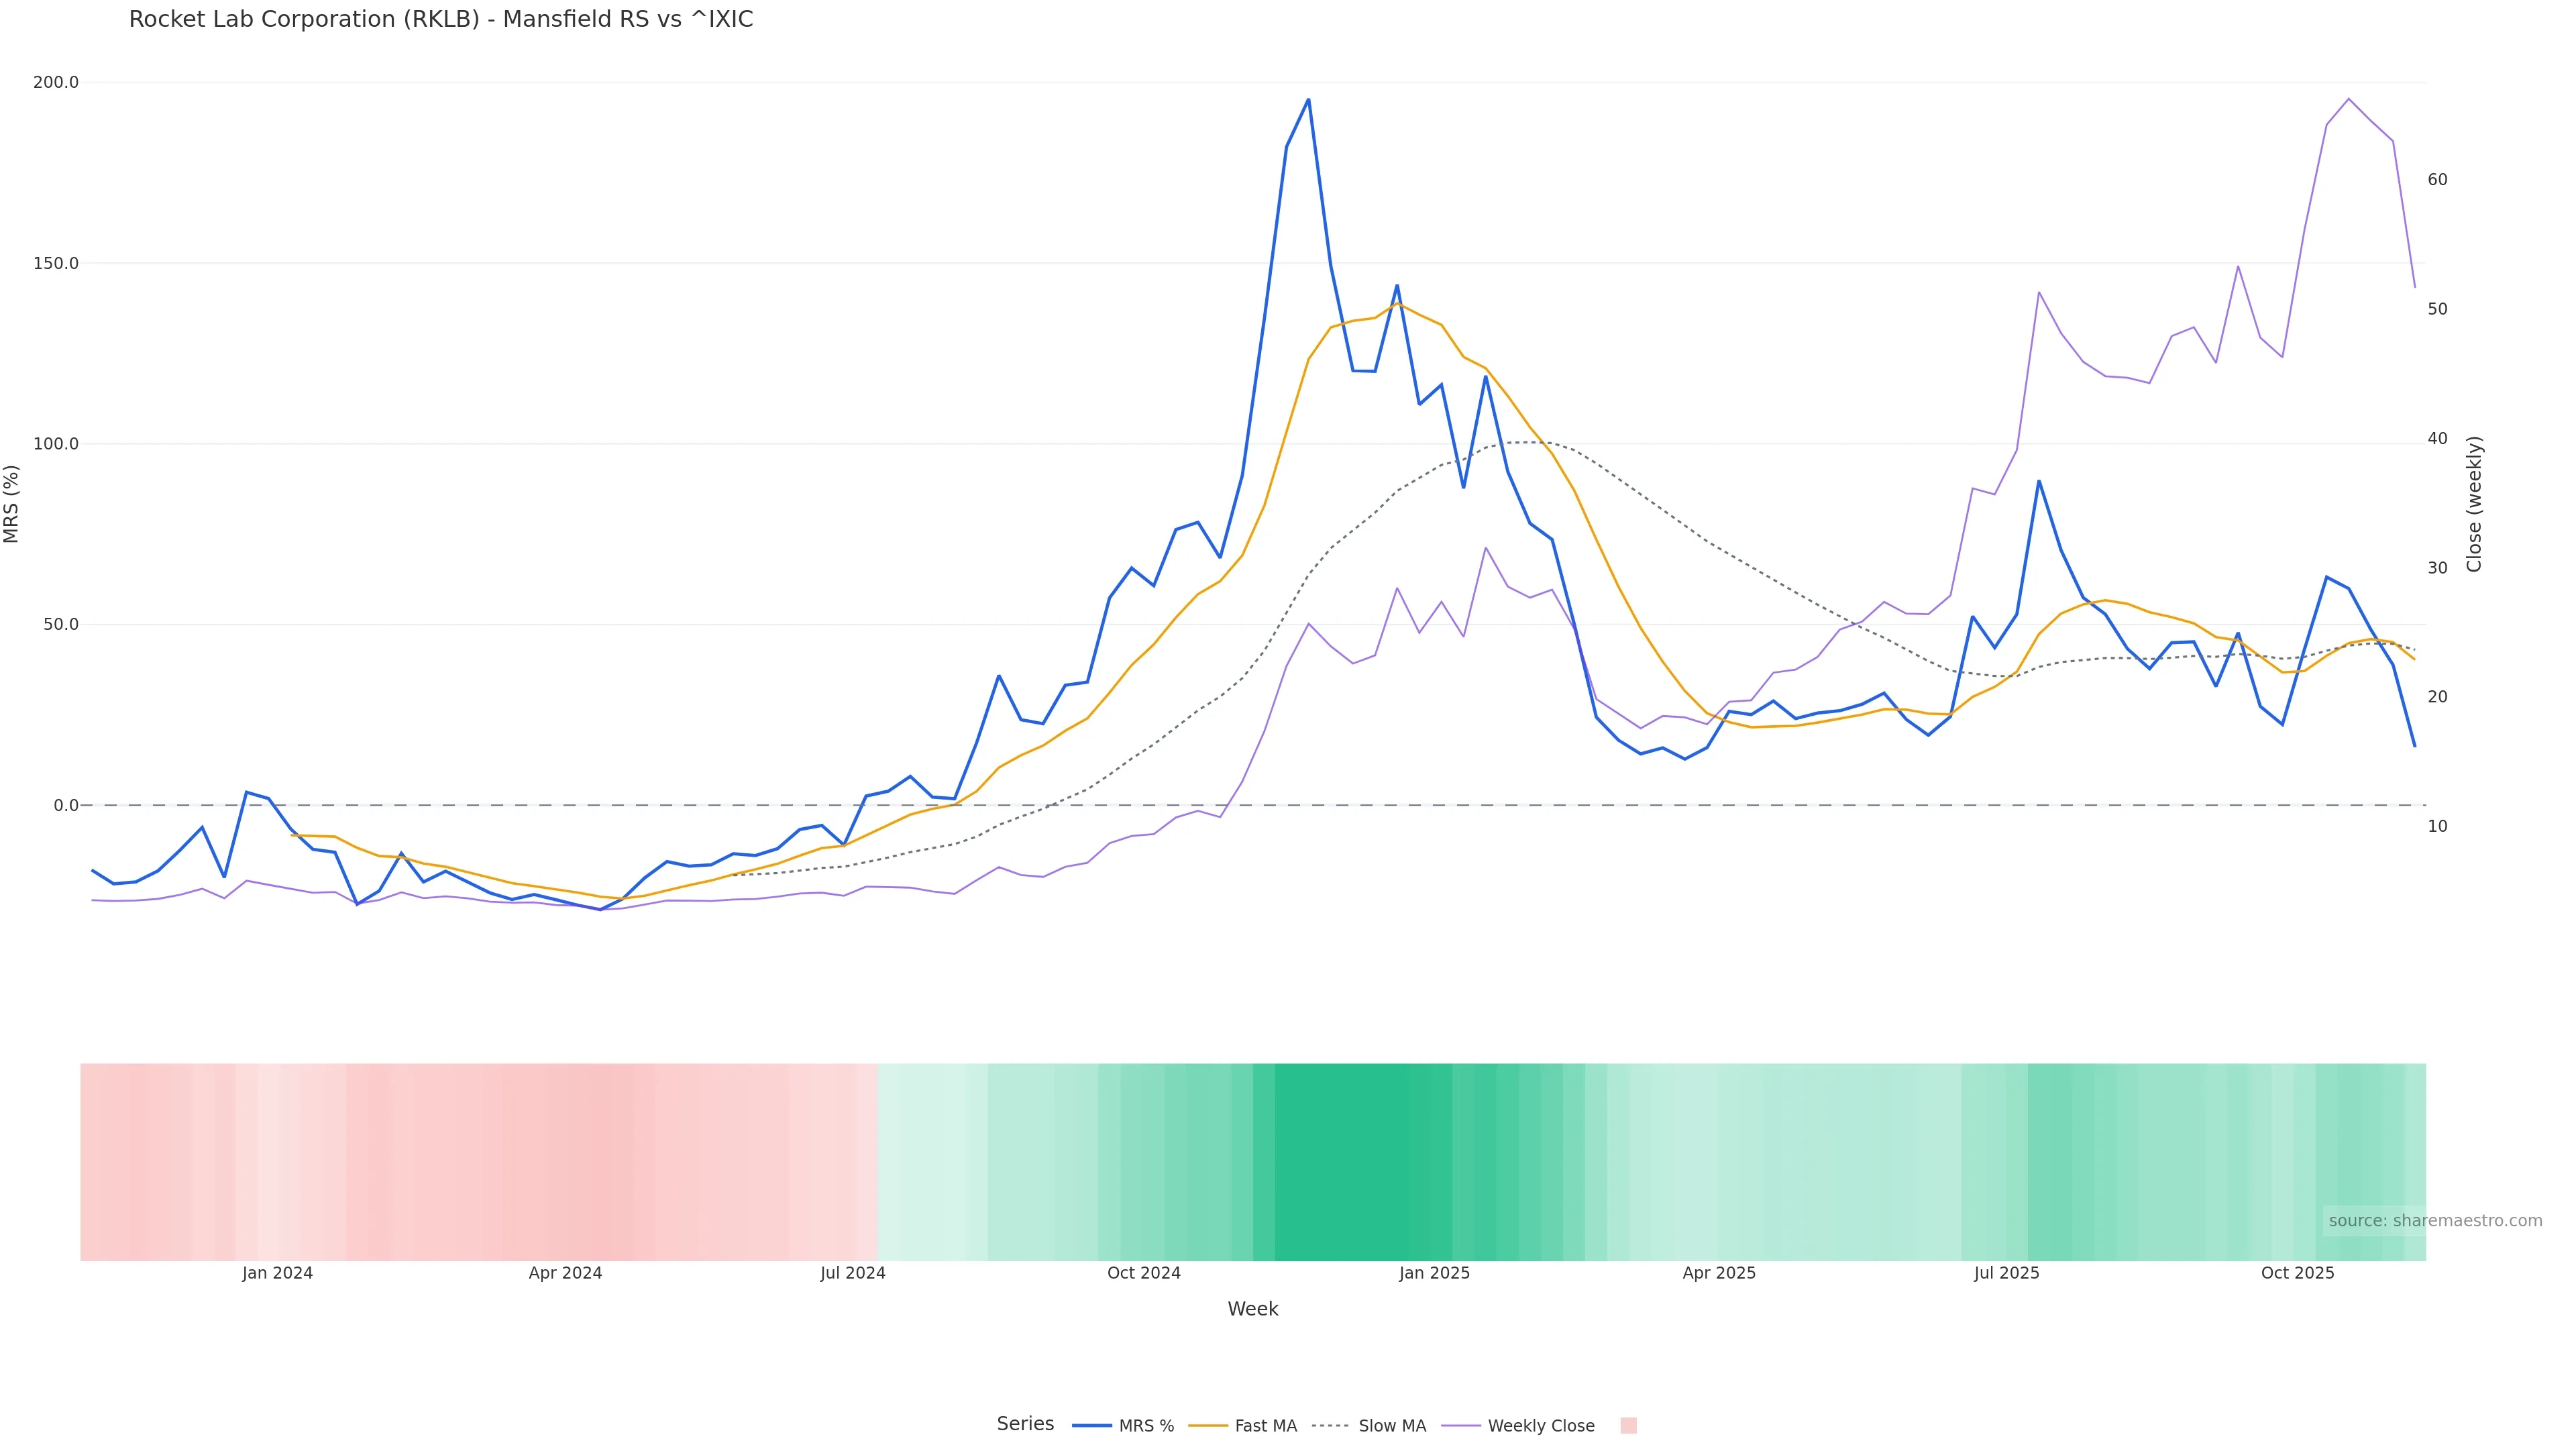Image resolution: width=2576 pixels, height=1449 pixels.
Task: Click the Week x-axis title
Action: (1252, 1309)
